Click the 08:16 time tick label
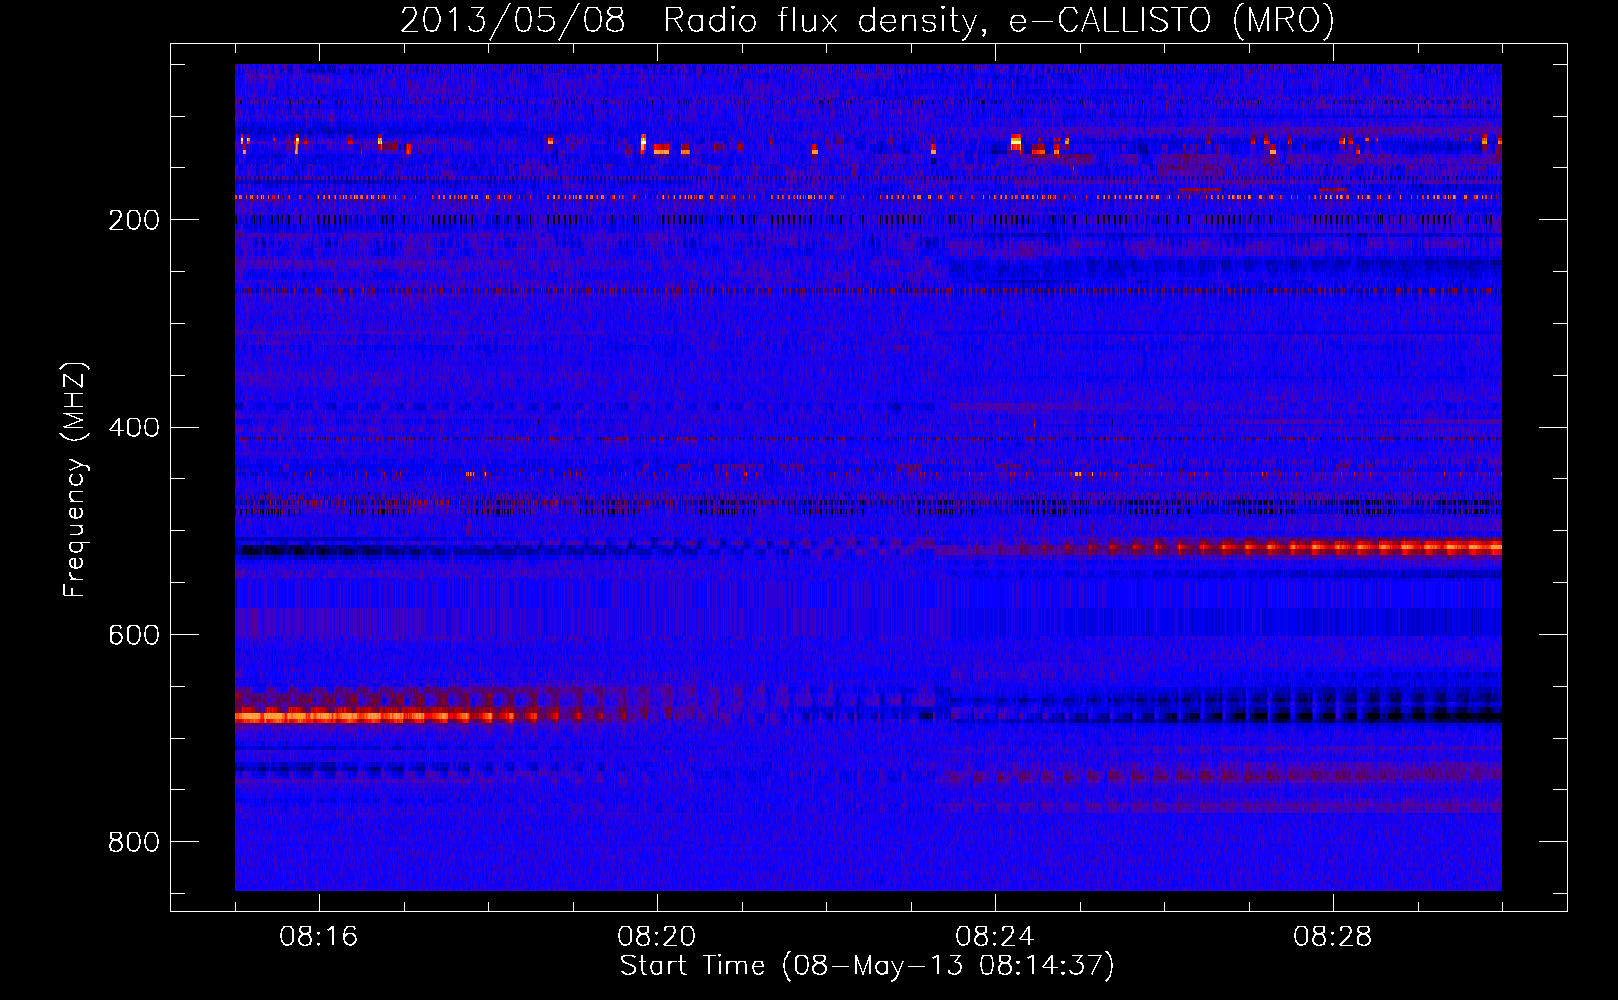This screenshot has height=1000, width=1618. 319,937
